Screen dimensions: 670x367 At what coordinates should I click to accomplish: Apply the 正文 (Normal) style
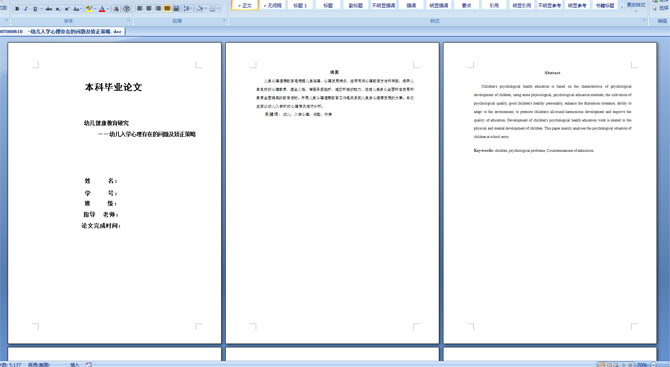245,5
